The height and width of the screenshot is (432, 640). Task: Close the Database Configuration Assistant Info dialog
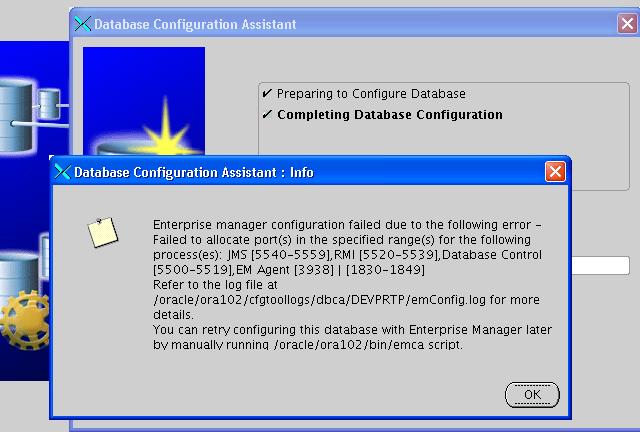click(555, 171)
